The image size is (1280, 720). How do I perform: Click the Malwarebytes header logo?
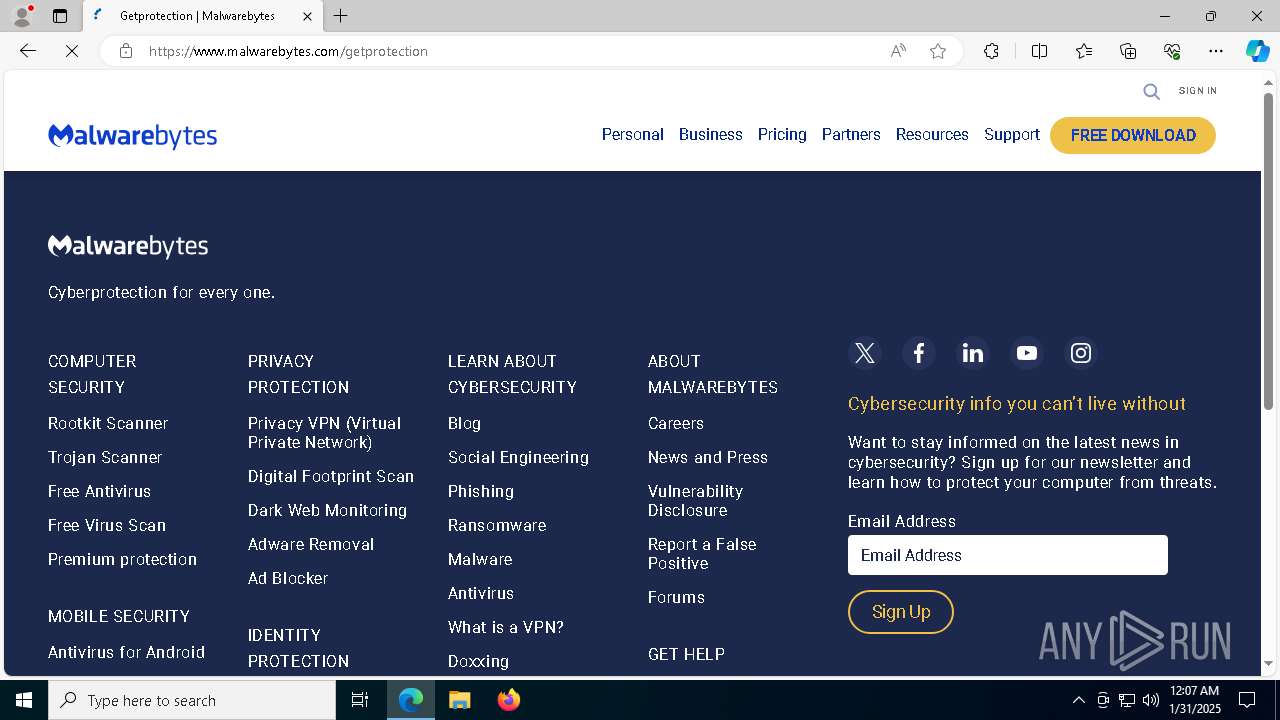click(x=132, y=135)
